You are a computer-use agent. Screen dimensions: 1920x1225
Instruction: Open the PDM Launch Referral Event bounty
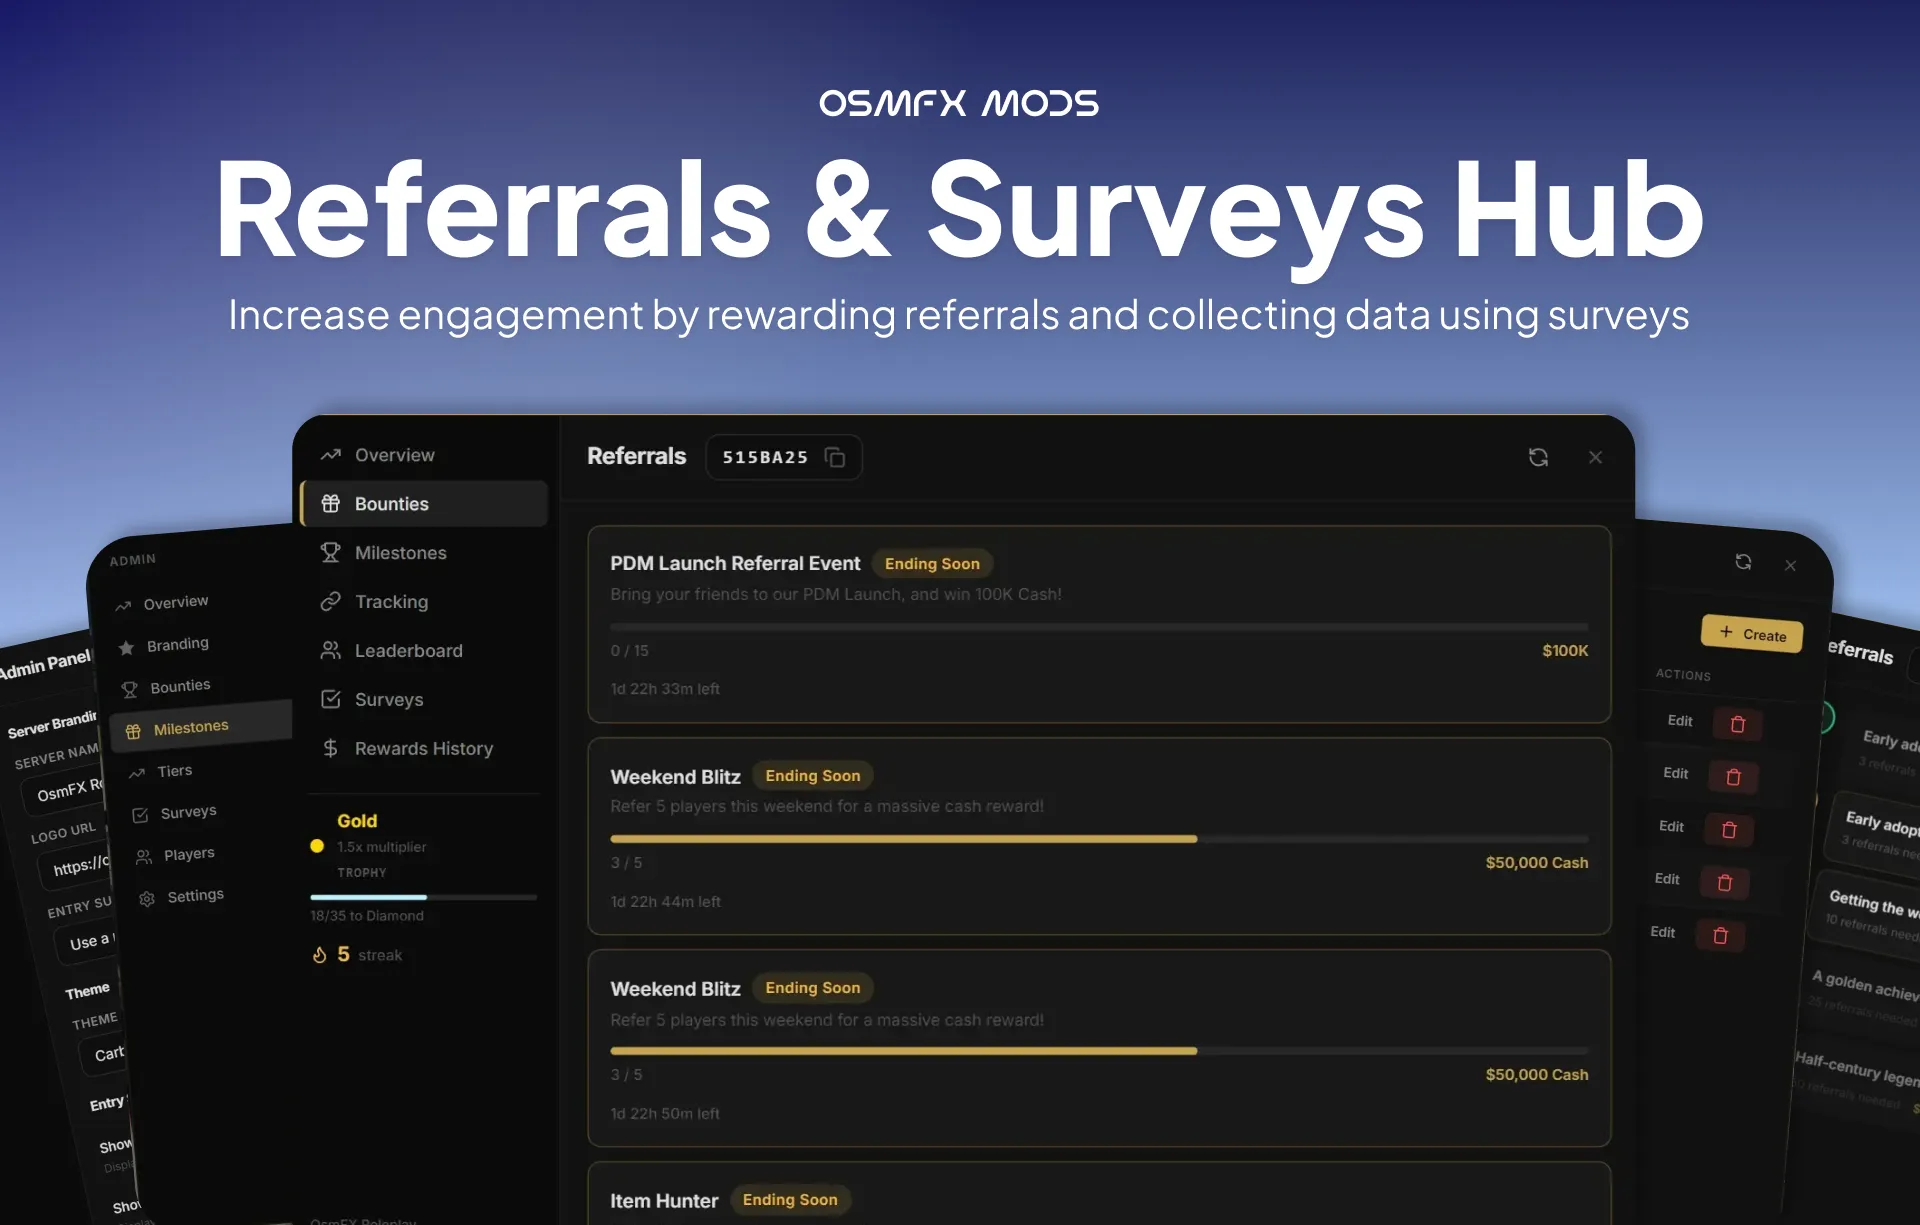click(1099, 624)
